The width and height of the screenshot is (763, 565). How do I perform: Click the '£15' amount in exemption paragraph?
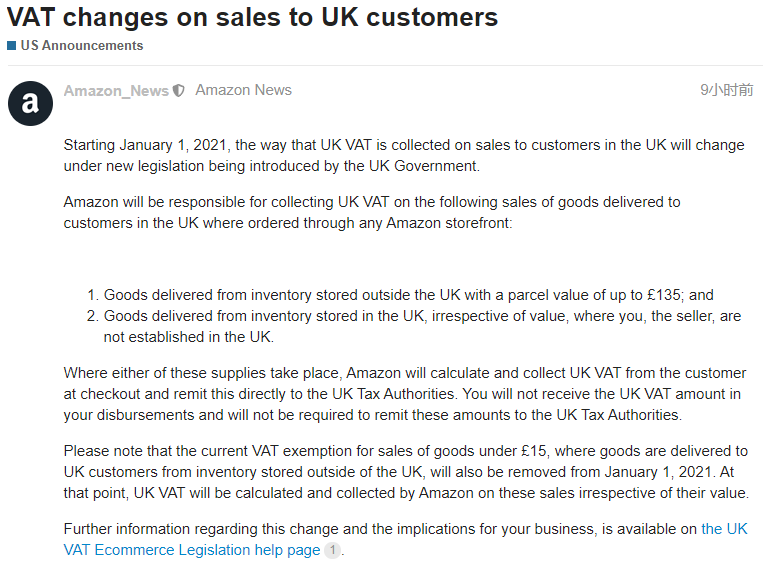[x=534, y=451]
